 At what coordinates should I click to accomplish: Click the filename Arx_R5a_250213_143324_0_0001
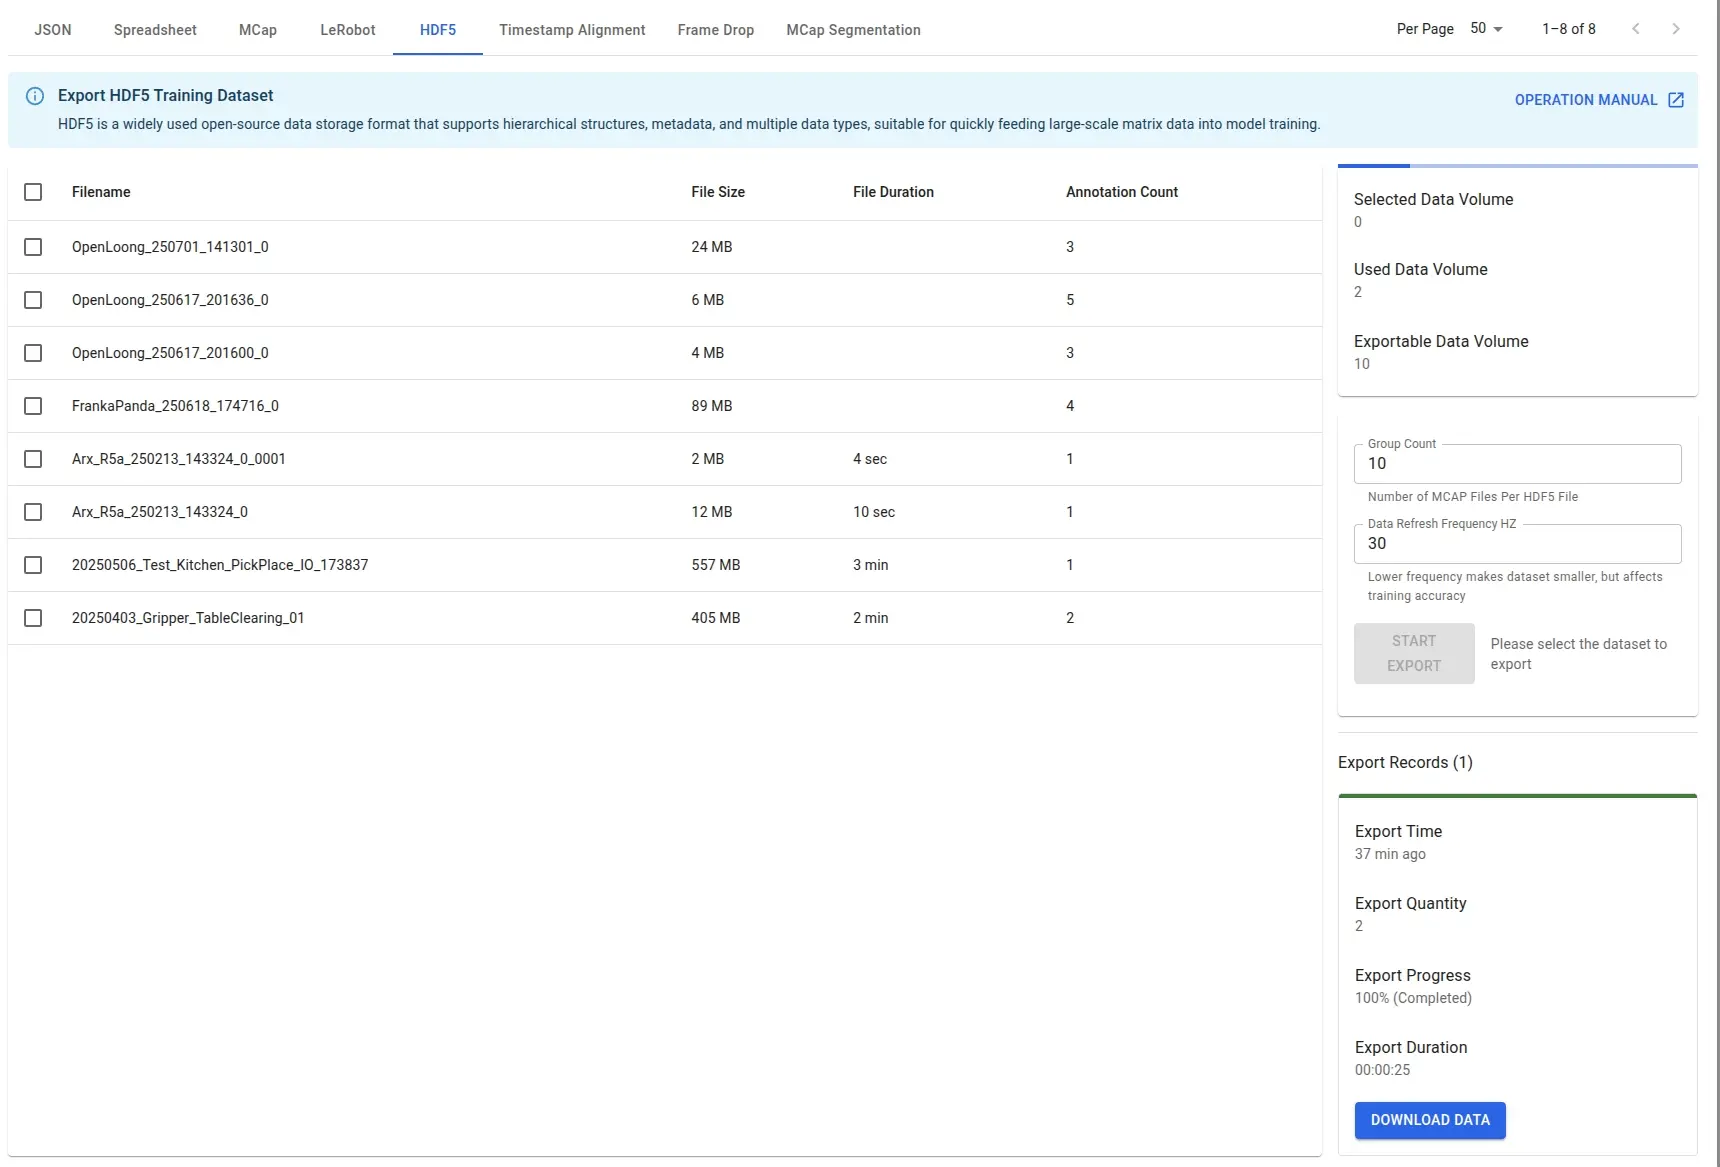179,459
